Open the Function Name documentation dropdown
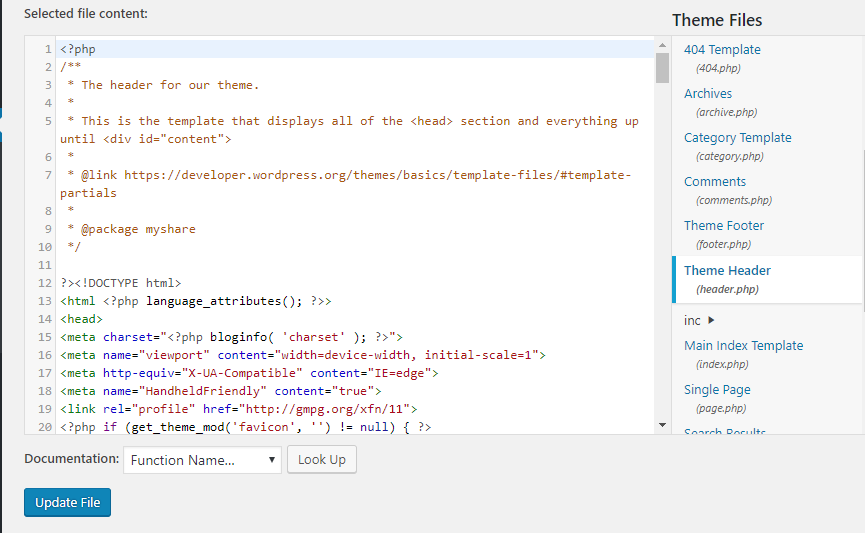Image resolution: width=865 pixels, height=533 pixels. point(203,460)
